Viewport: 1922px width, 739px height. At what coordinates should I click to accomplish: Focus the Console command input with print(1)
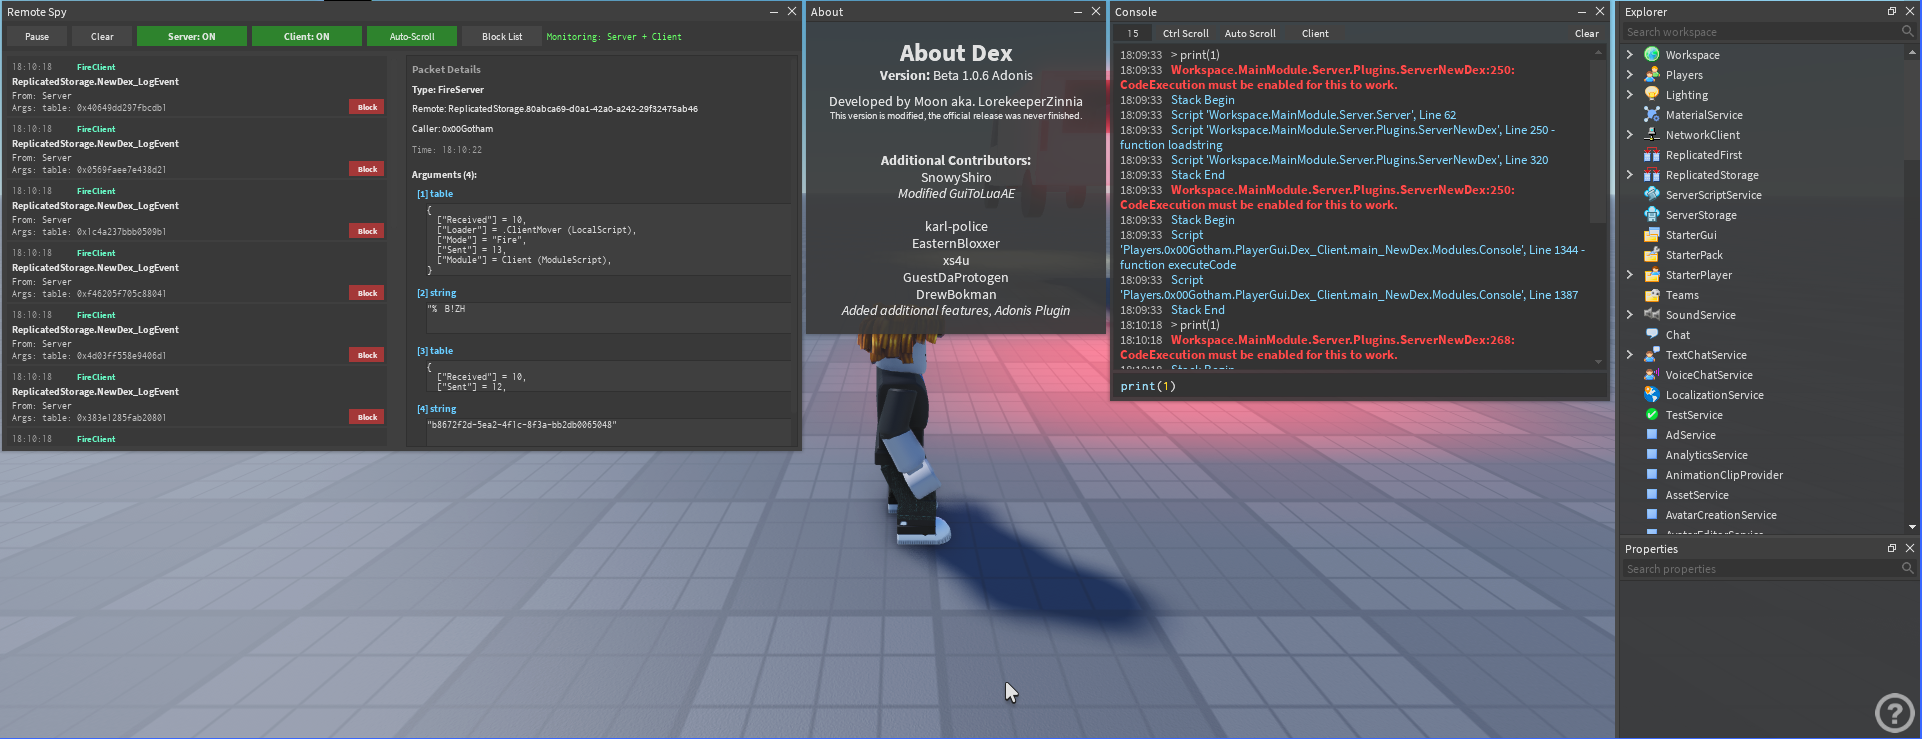tap(1359, 386)
